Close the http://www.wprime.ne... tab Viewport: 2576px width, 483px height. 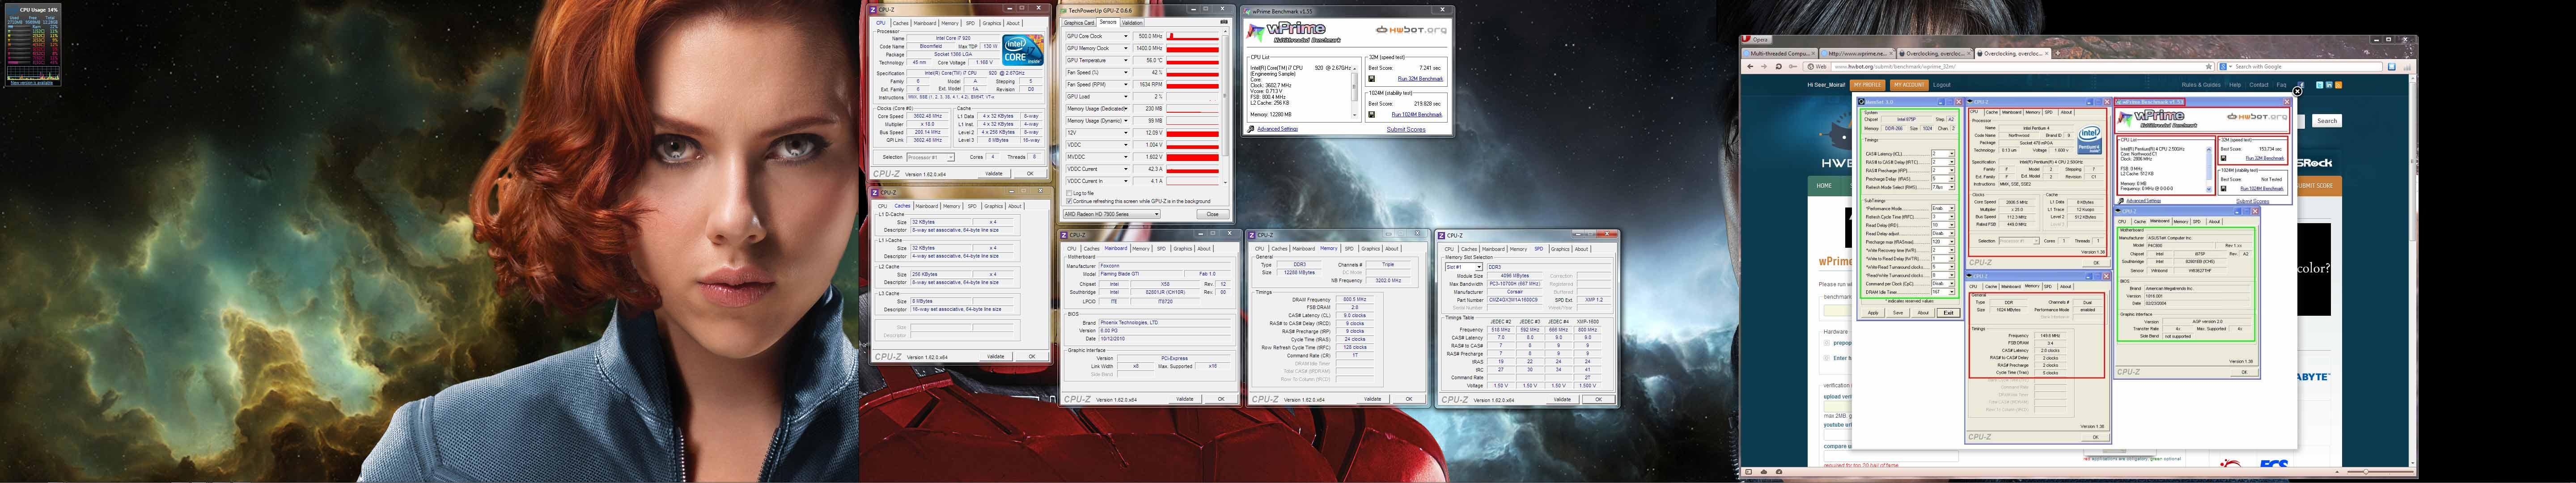(1891, 53)
